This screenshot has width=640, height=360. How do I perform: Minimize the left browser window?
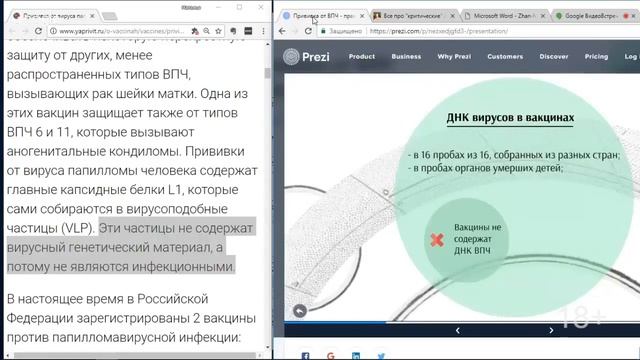pos(218,7)
